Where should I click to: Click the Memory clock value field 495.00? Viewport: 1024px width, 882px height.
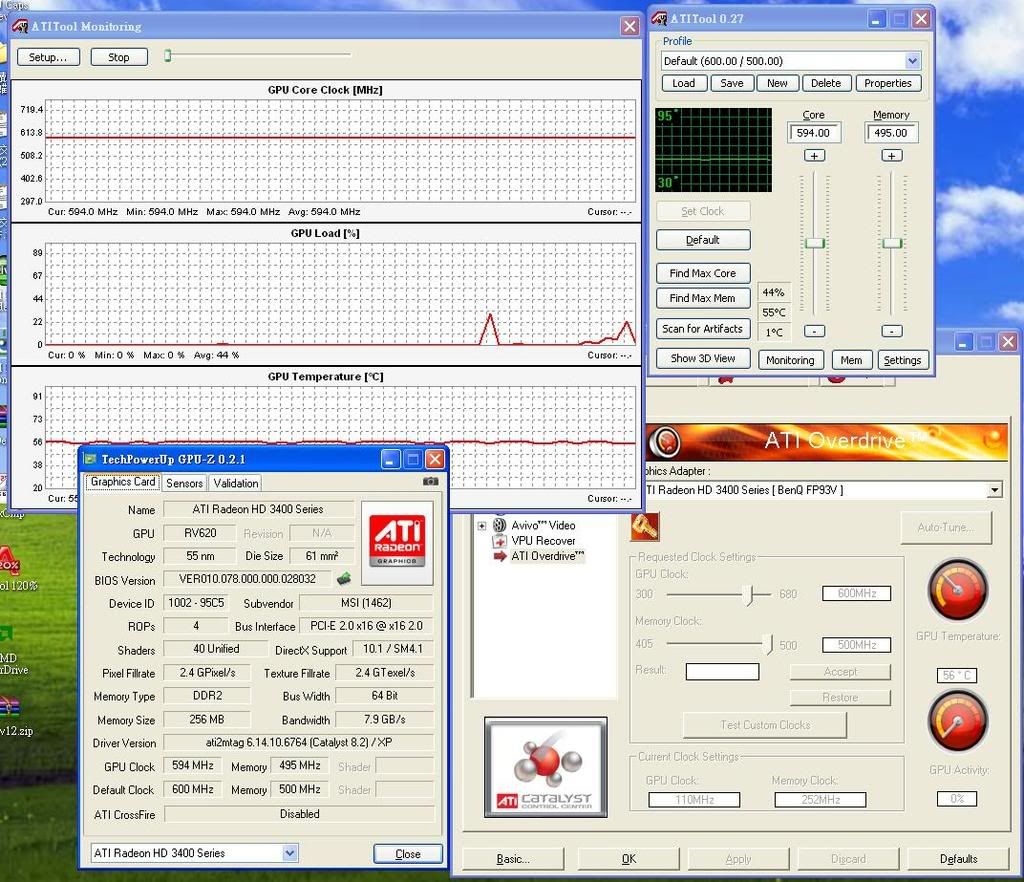pyautogui.click(x=891, y=133)
